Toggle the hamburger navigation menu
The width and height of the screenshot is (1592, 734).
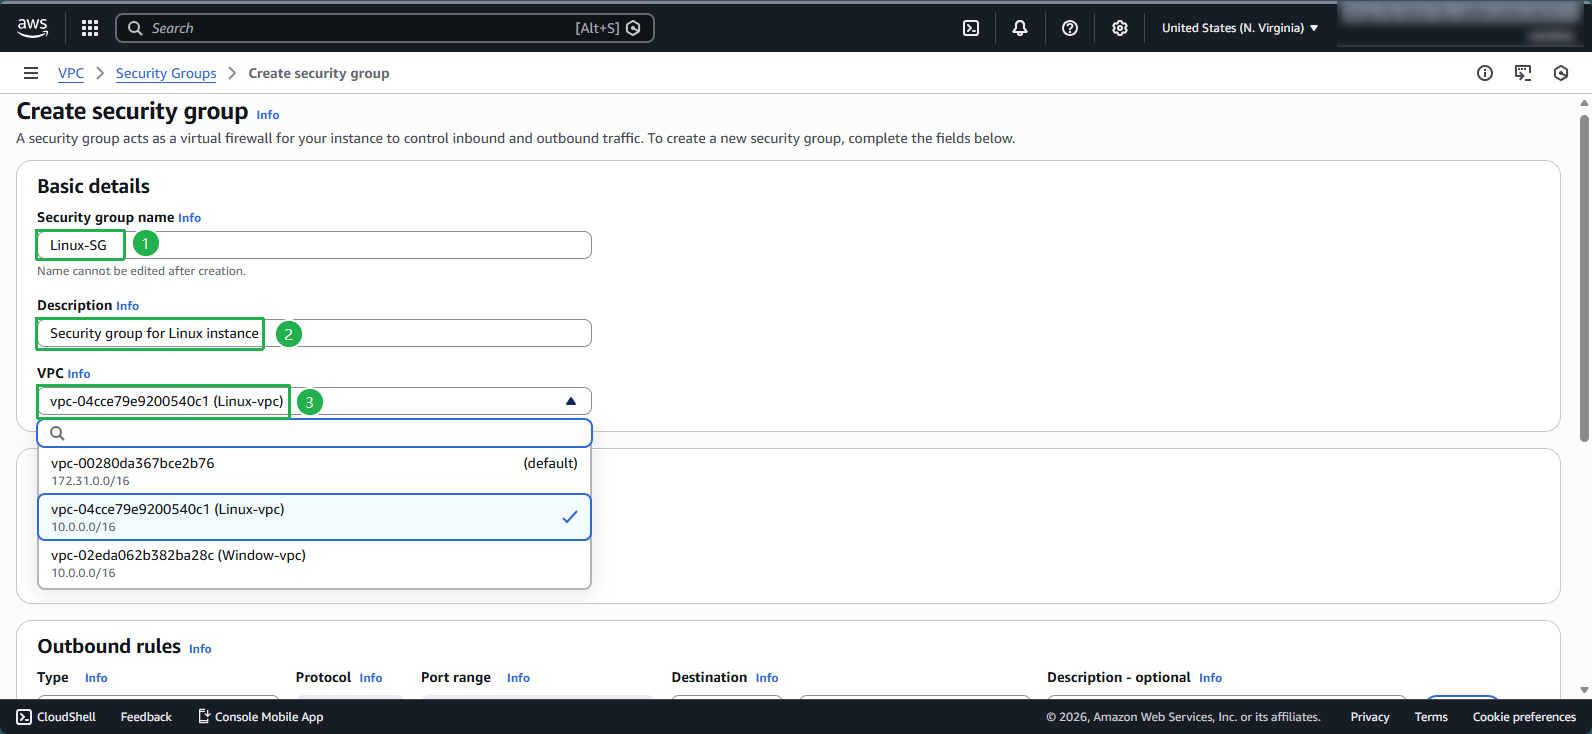click(x=31, y=73)
